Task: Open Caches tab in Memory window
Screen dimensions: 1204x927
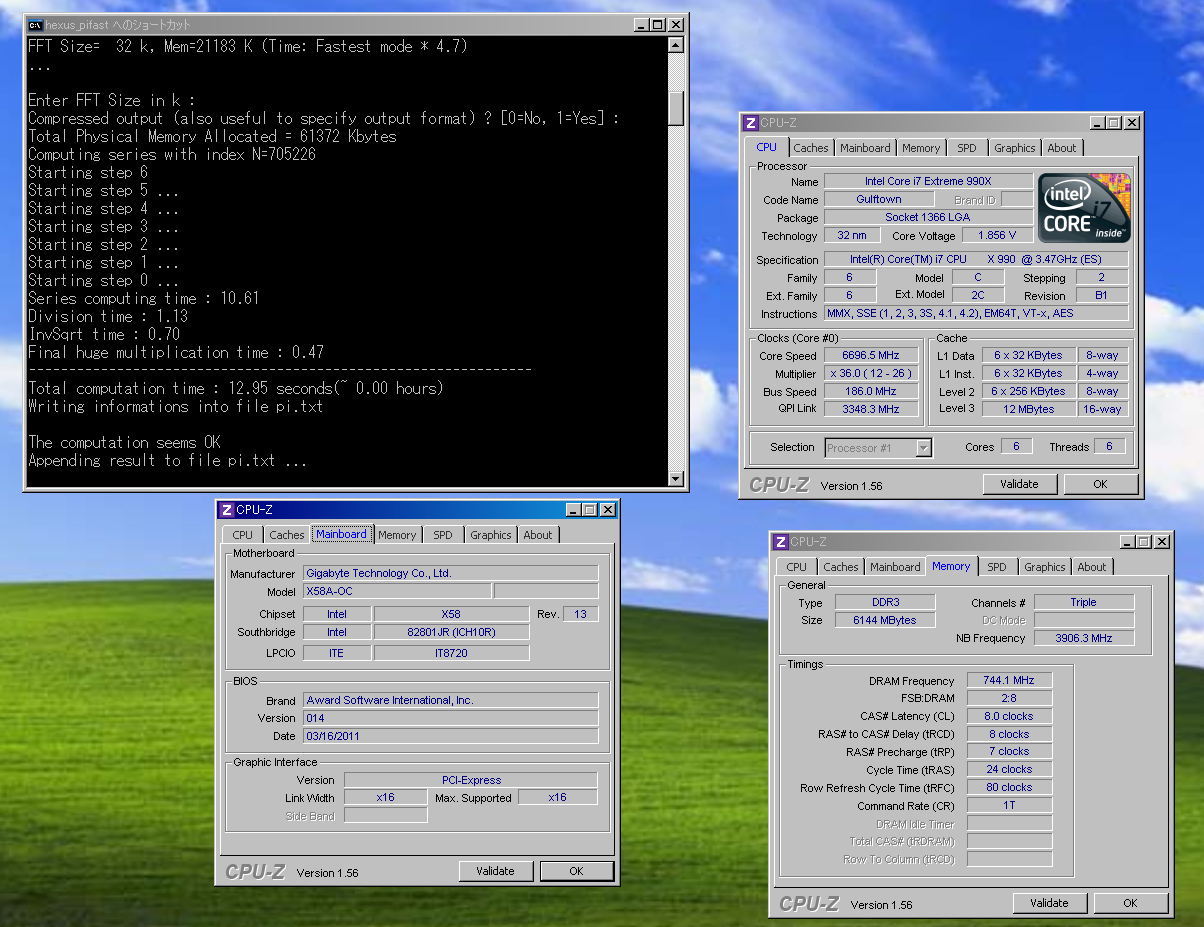Action: [841, 567]
